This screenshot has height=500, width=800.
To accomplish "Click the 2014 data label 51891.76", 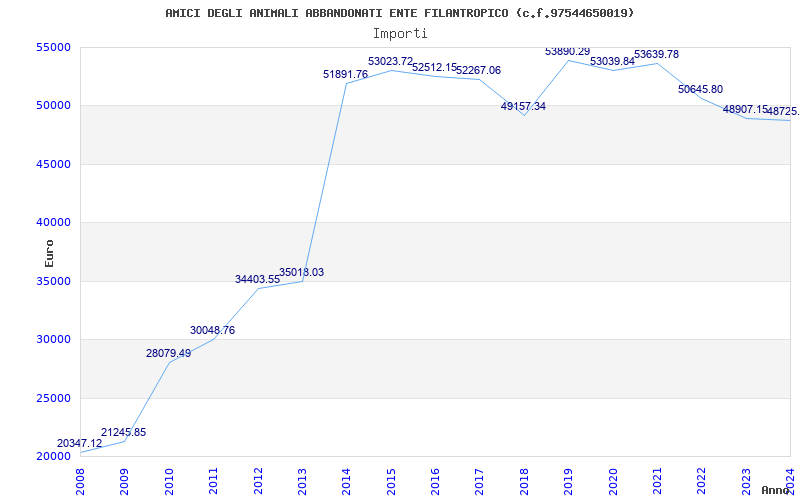I will 345,74.
